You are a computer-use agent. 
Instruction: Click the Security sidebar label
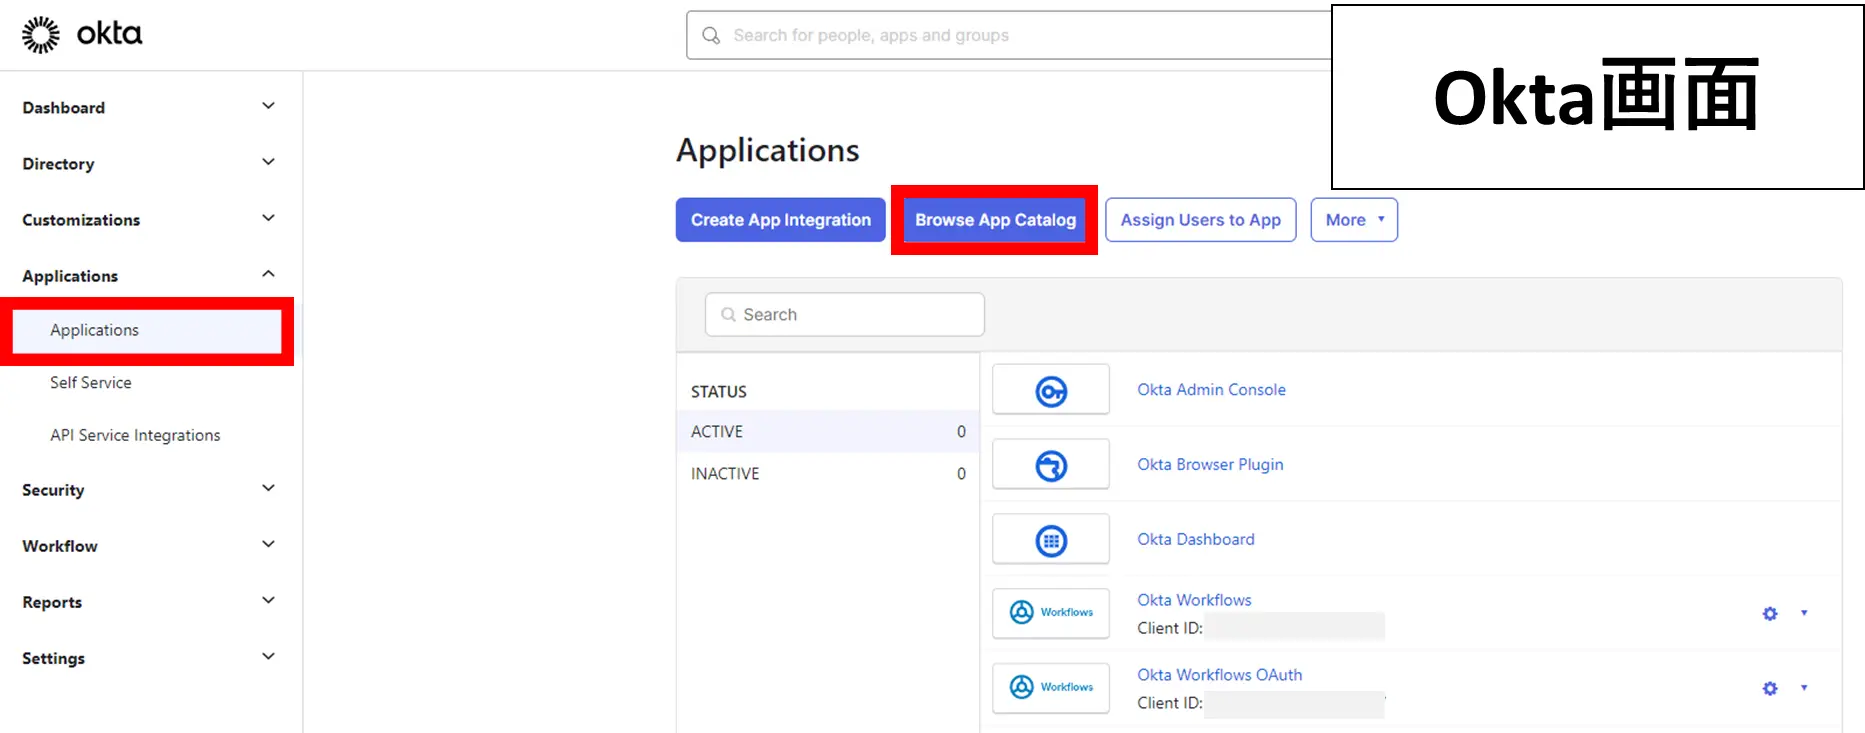pos(53,490)
